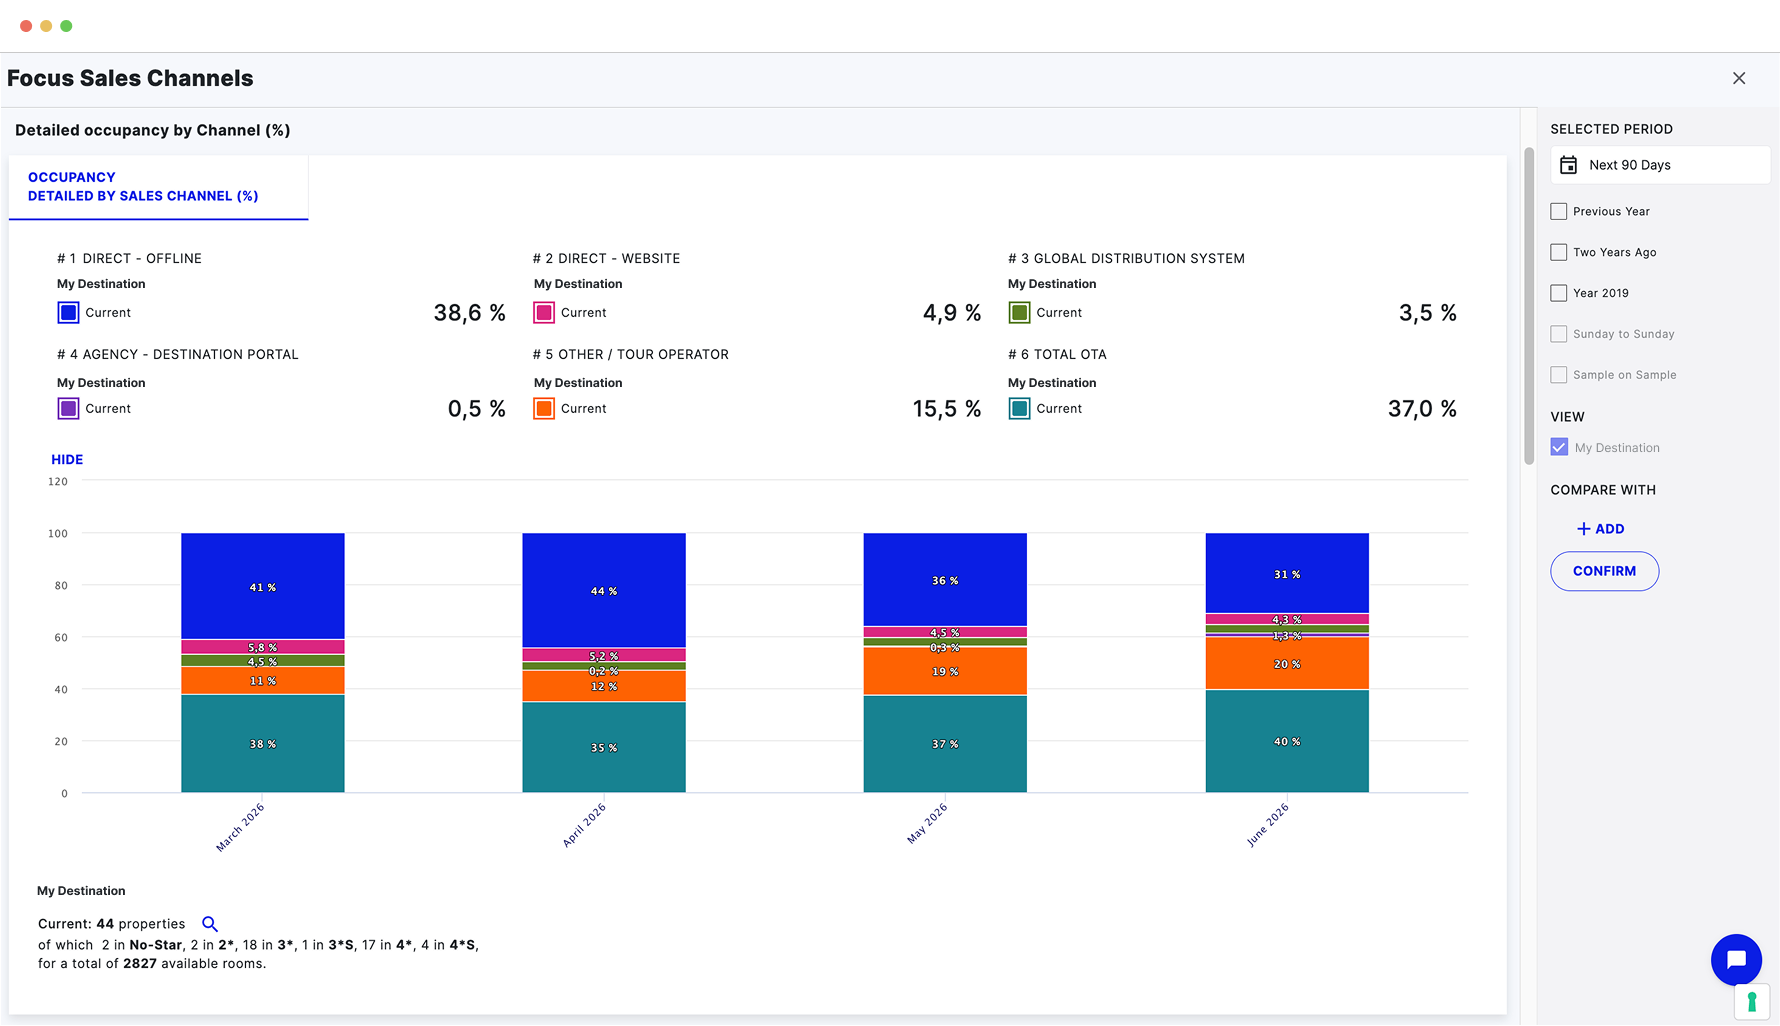Open the chat bubble widget

point(1735,960)
